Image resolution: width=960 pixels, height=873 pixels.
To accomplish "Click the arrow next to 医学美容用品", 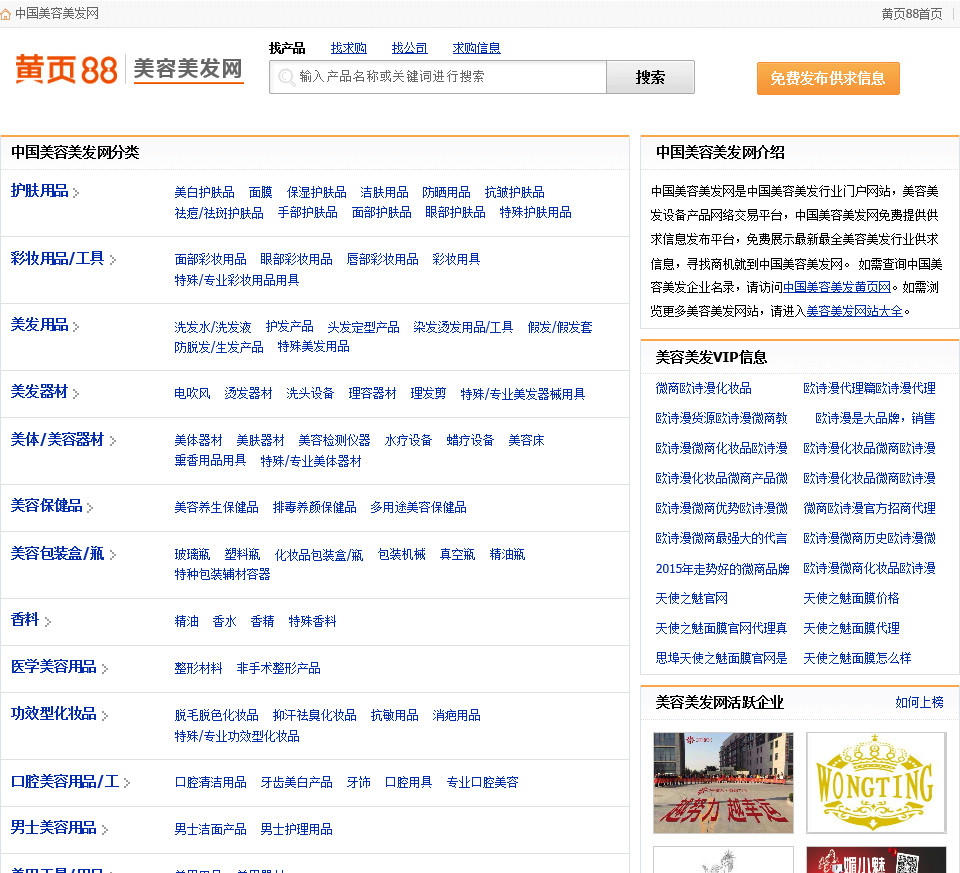I will (105, 669).
